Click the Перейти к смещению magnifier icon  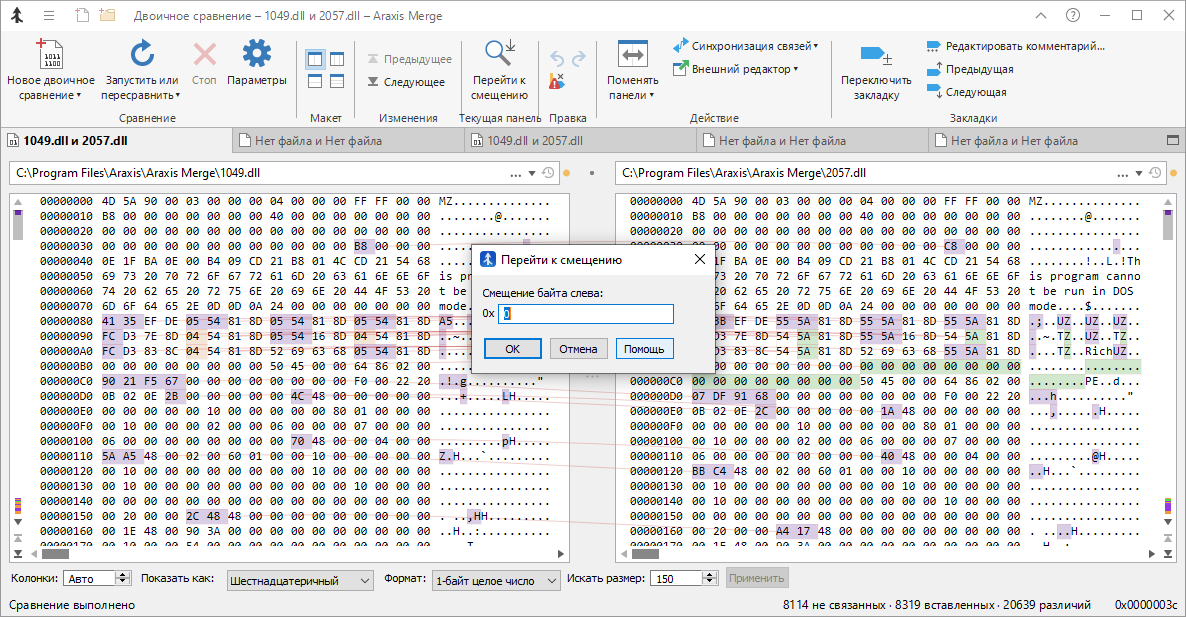point(499,53)
